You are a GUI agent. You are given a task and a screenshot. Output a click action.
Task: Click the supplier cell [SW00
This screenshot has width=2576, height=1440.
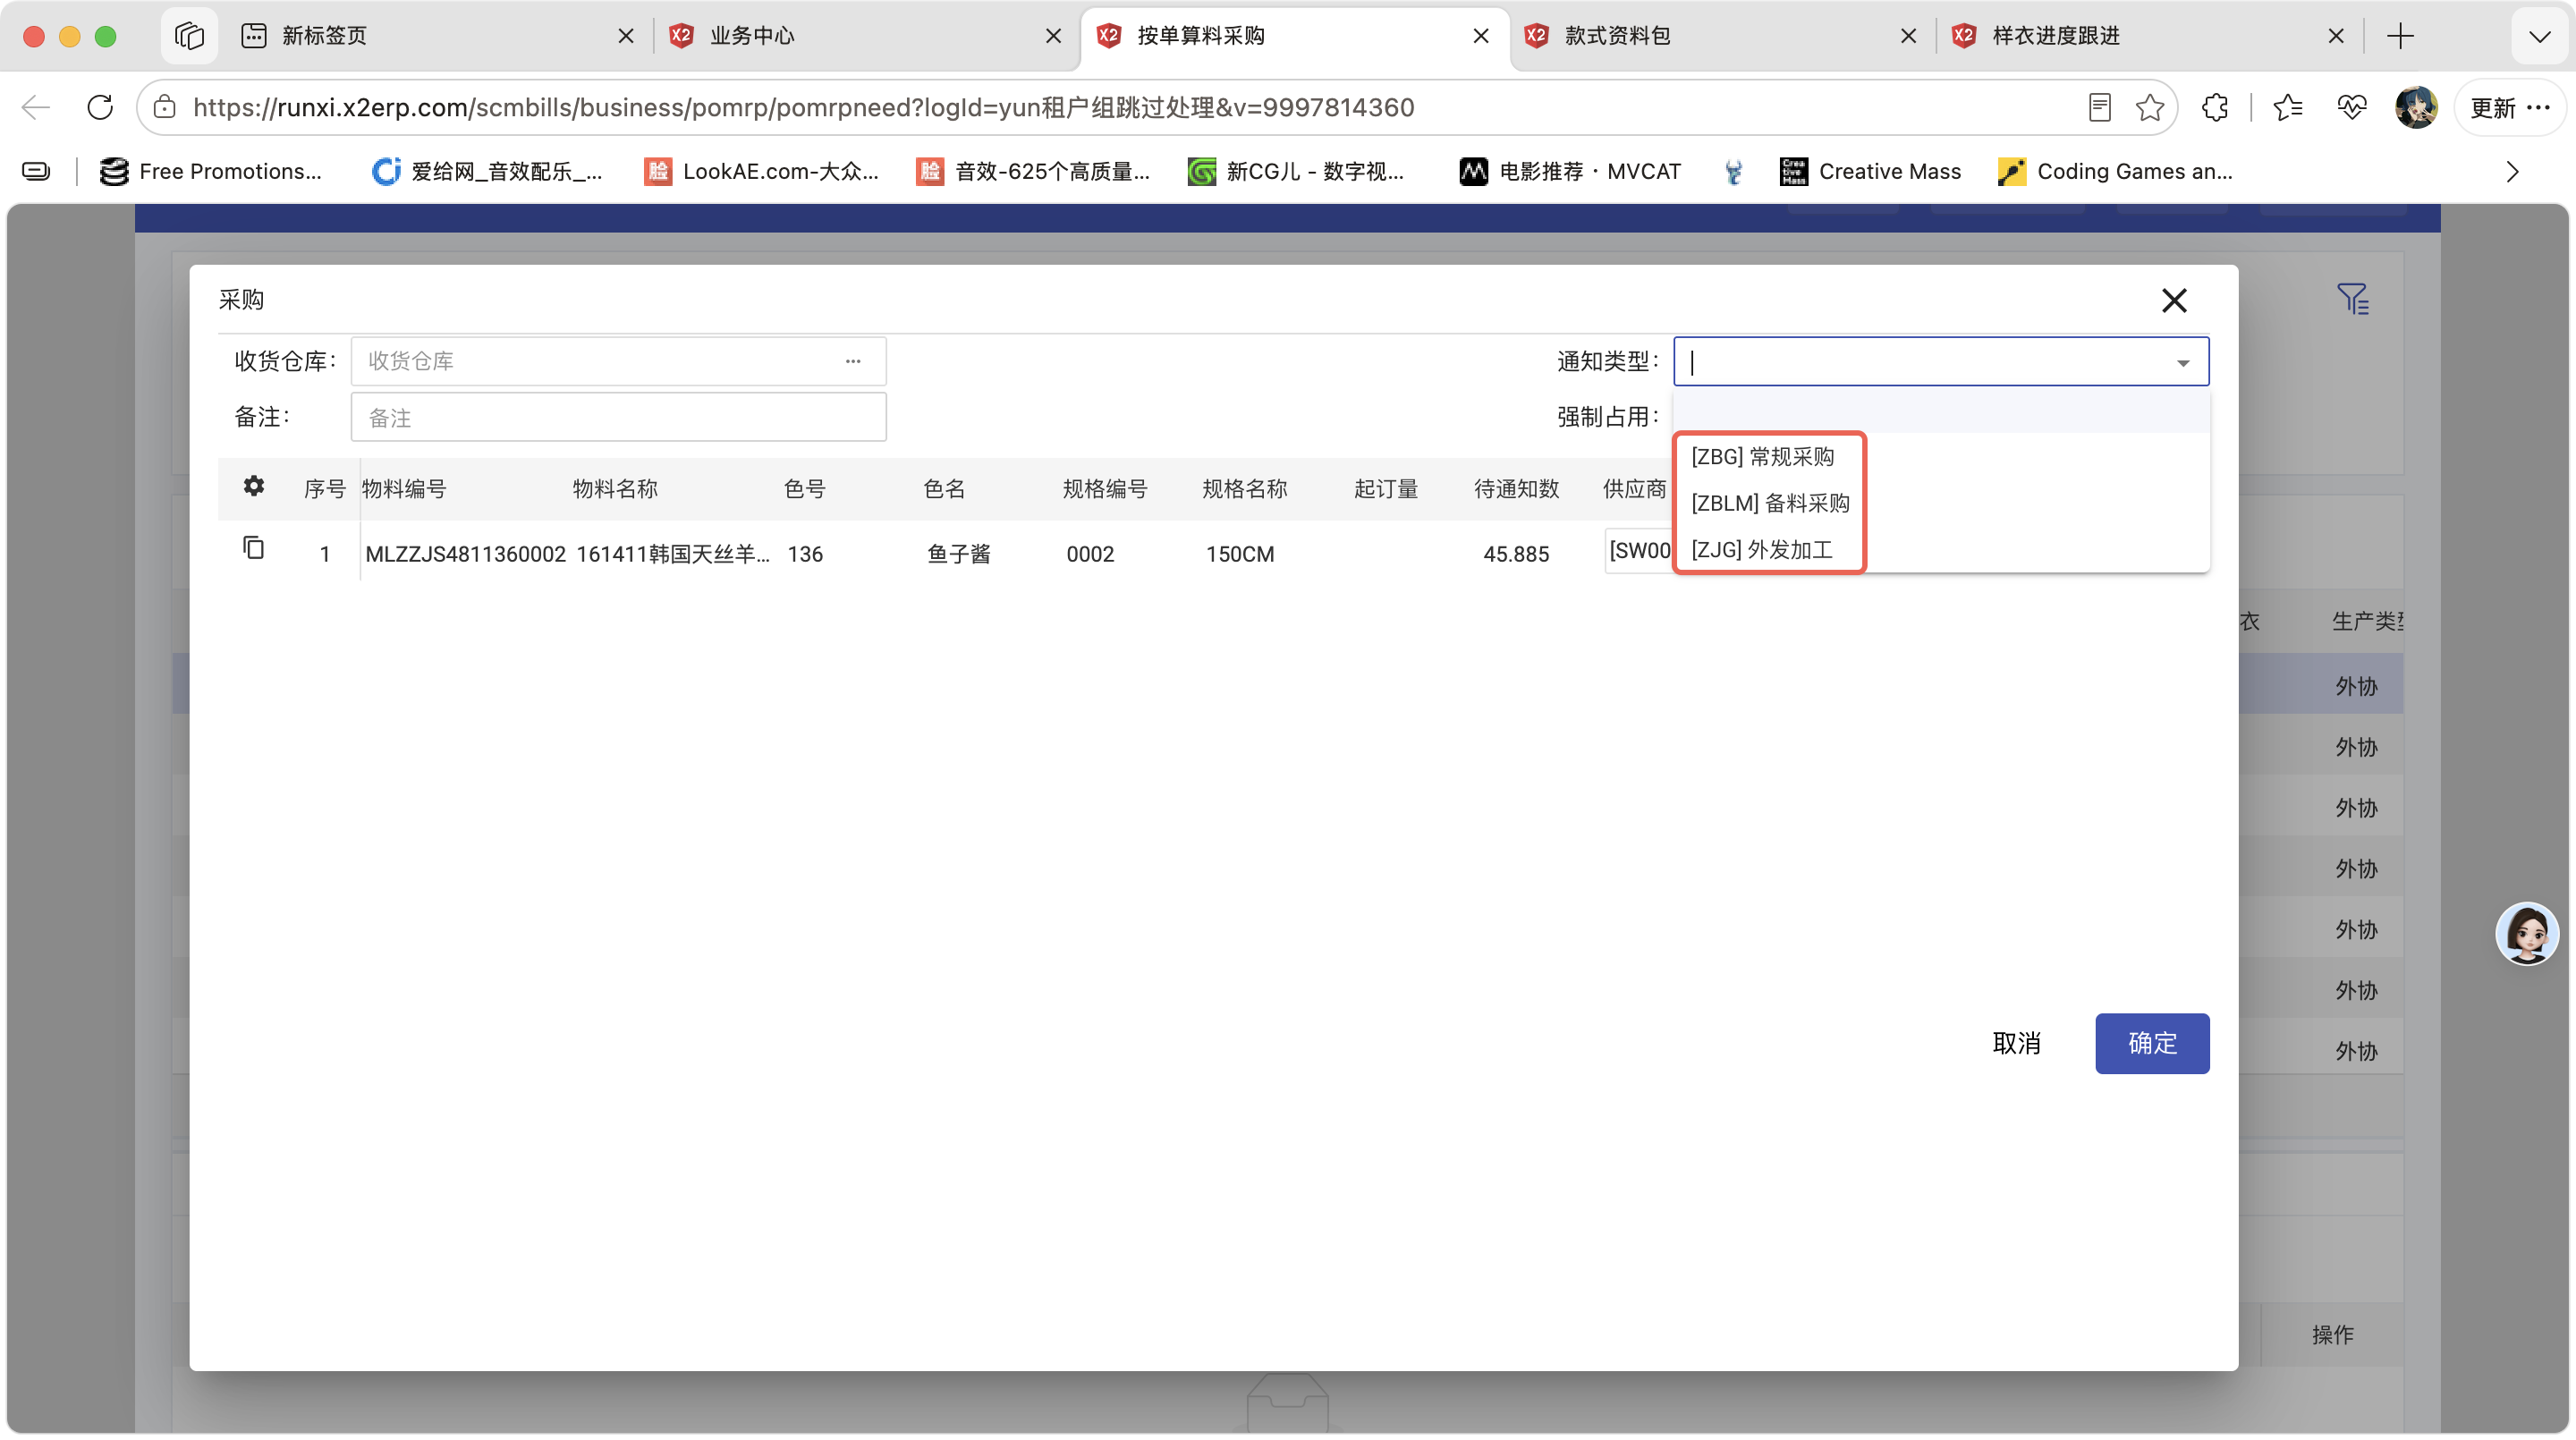1639,550
